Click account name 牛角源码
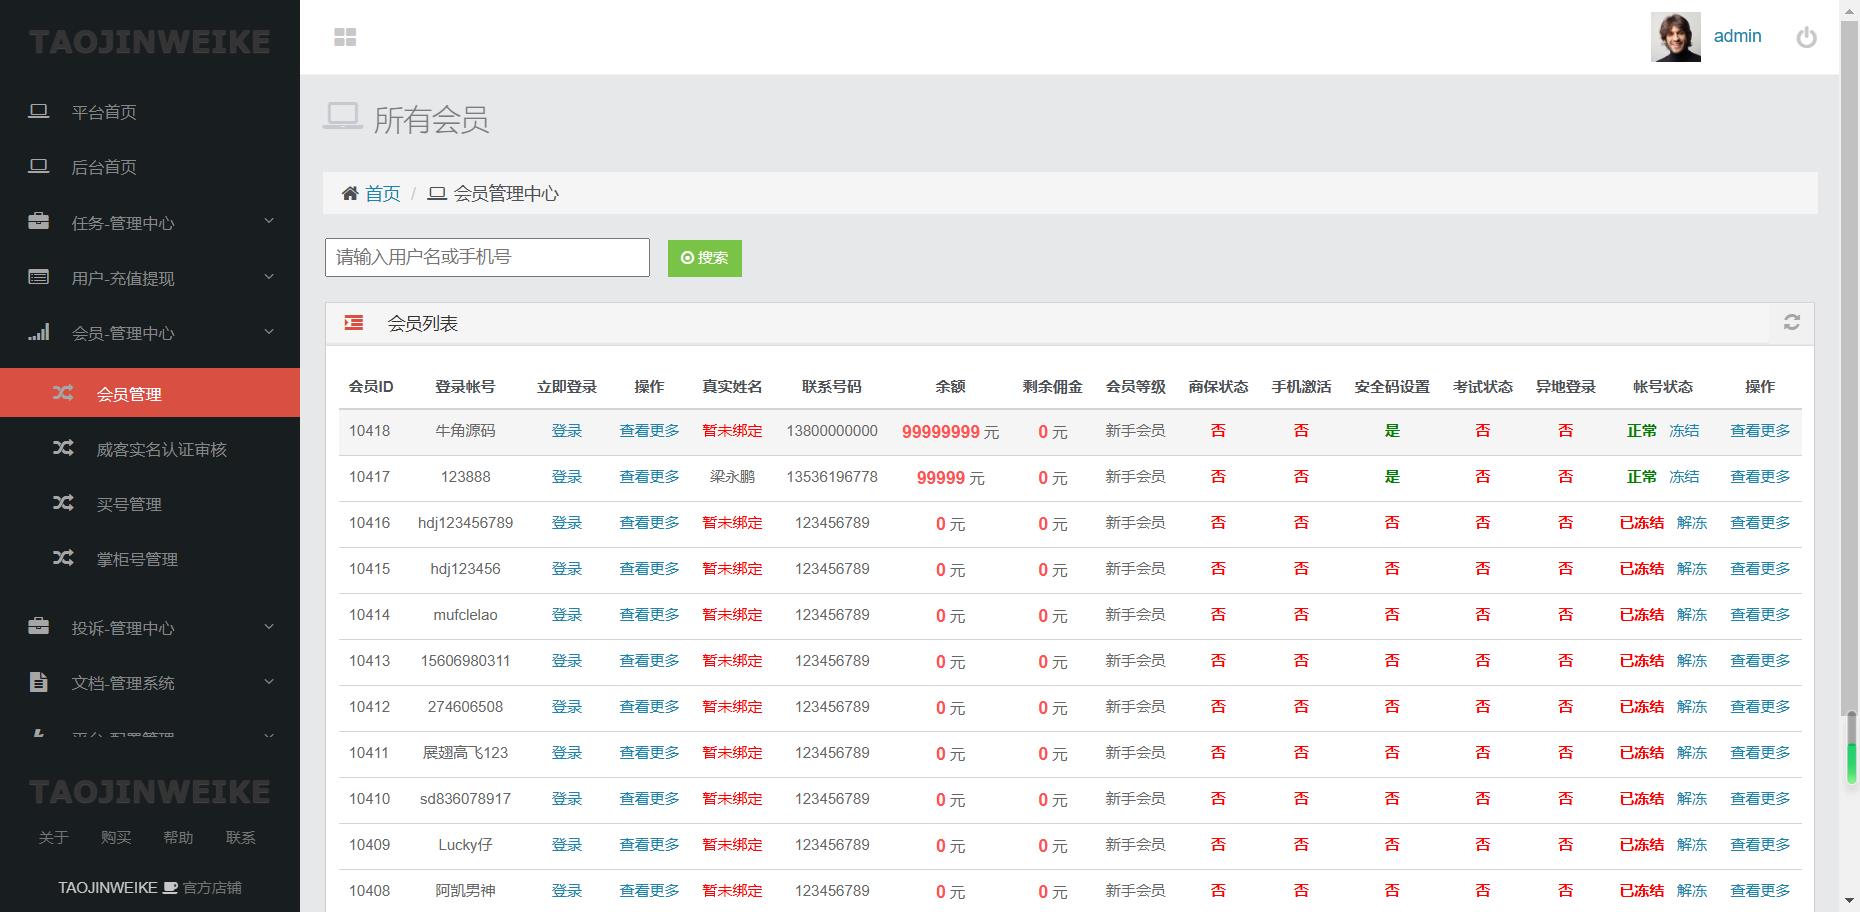 465,431
